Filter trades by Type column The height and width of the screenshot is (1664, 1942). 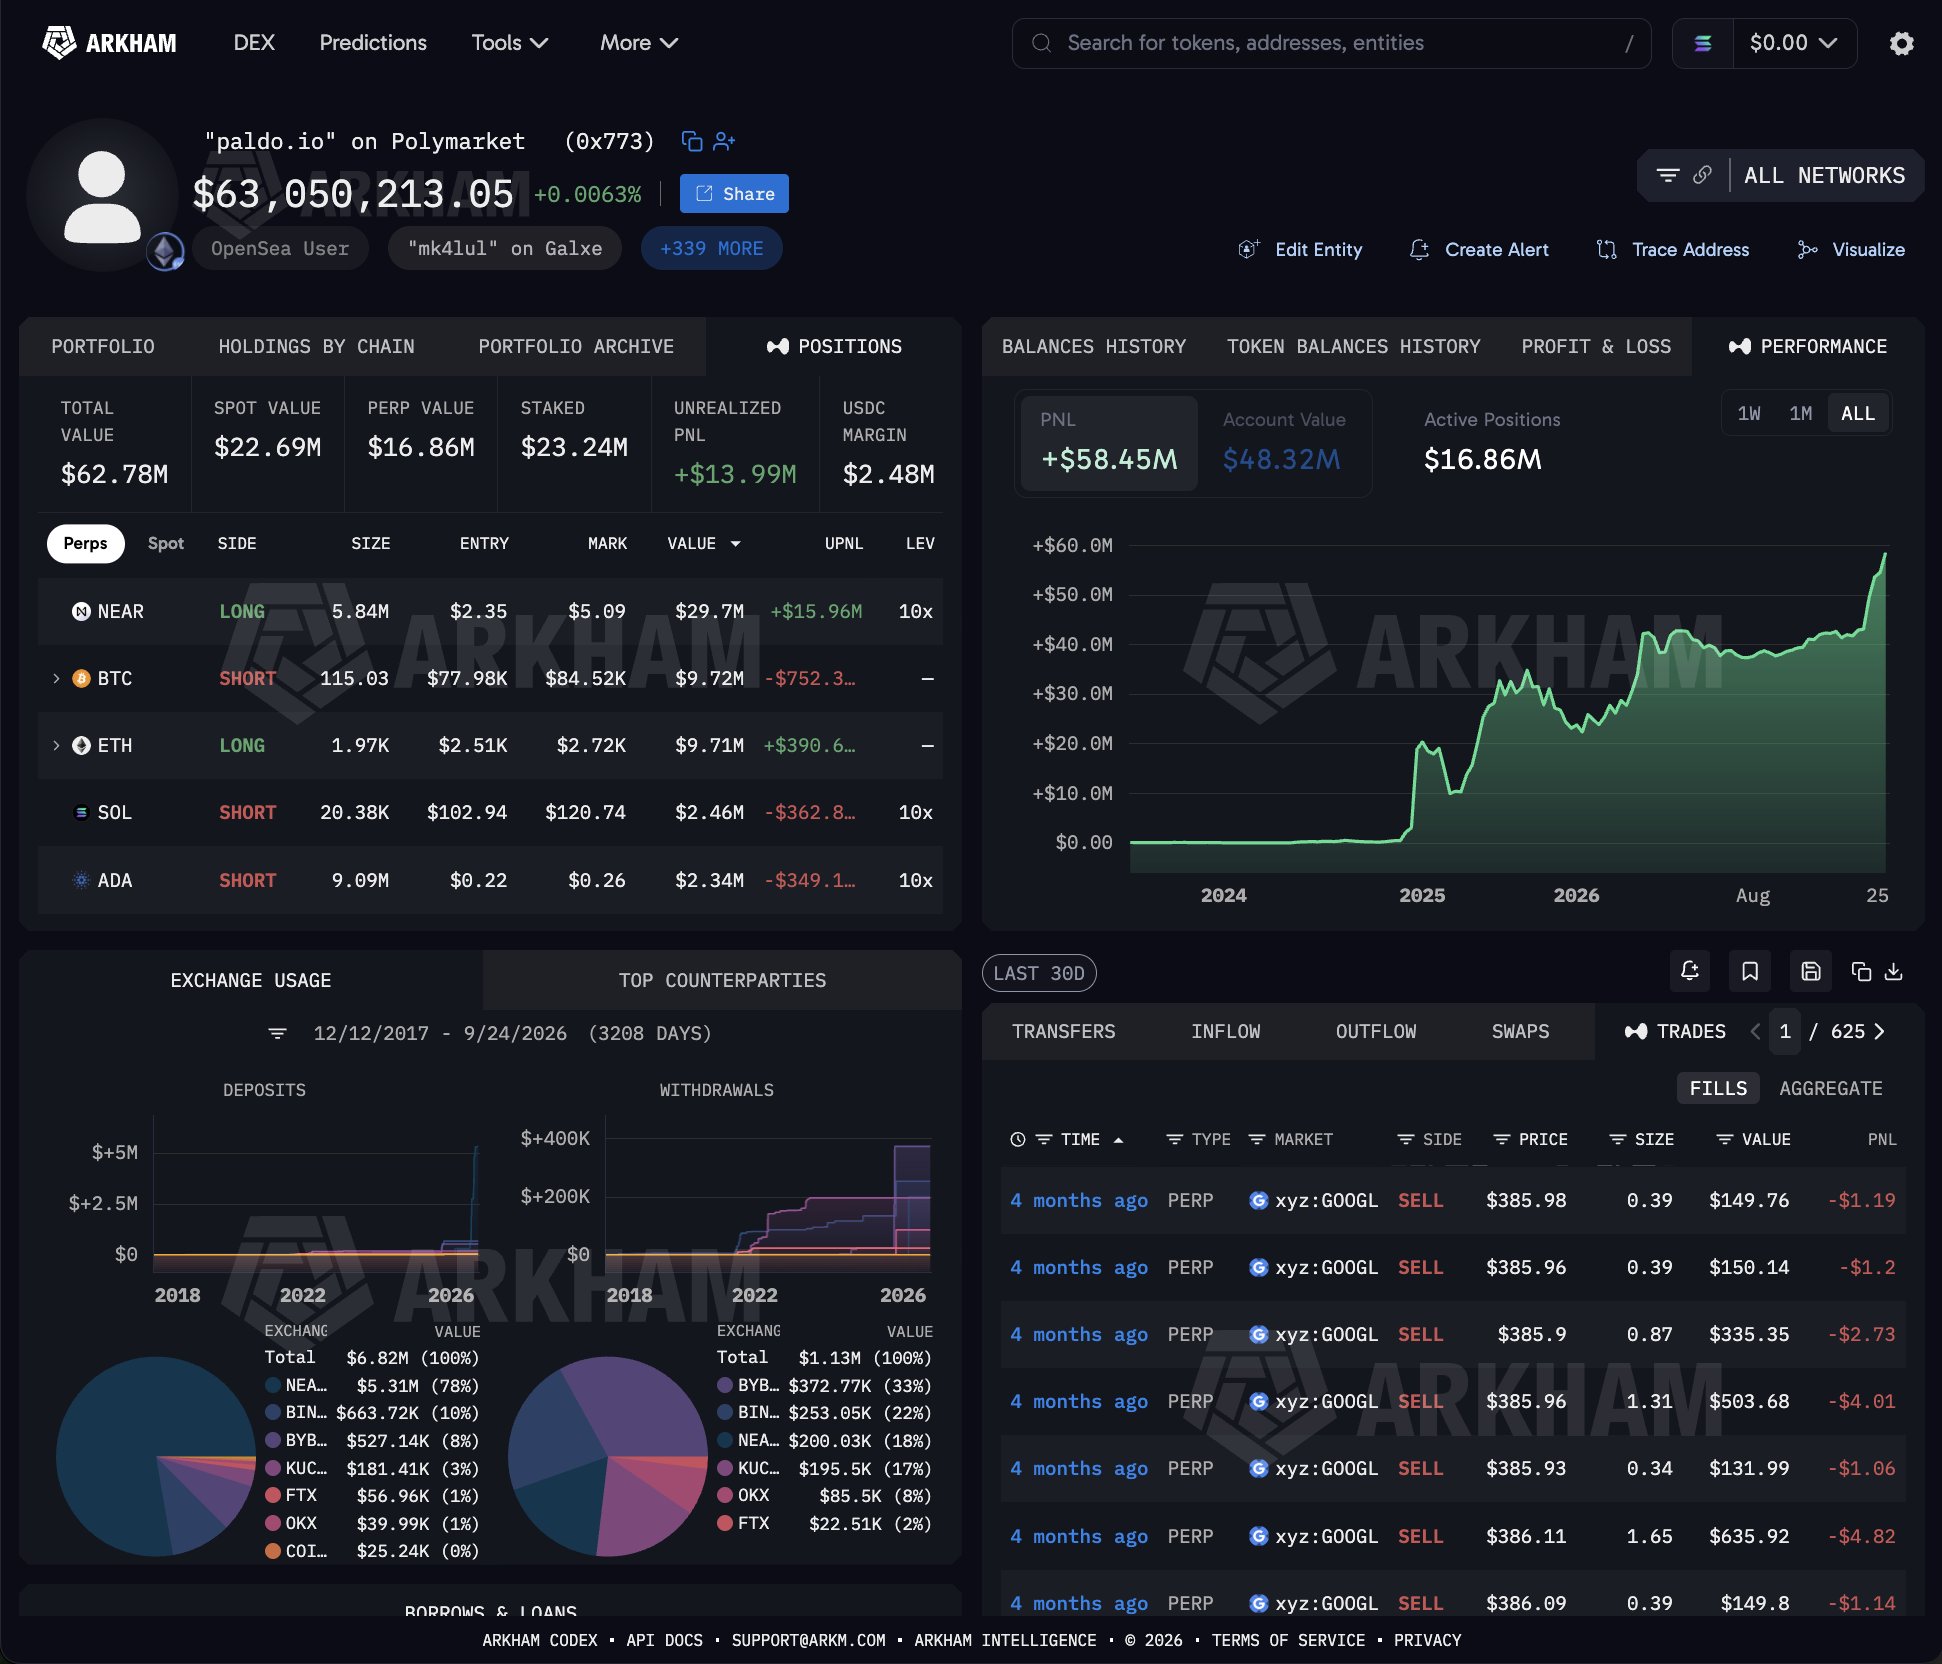1175,1139
